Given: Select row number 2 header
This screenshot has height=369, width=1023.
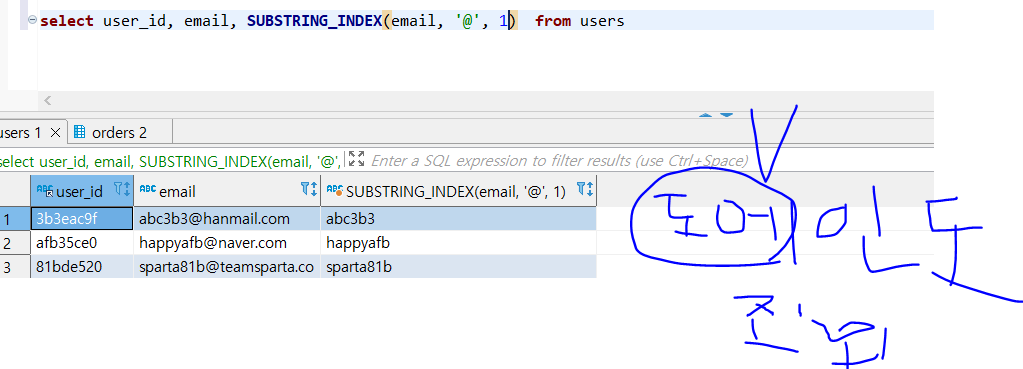Looking at the screenshot, I should tap(14, 243).
